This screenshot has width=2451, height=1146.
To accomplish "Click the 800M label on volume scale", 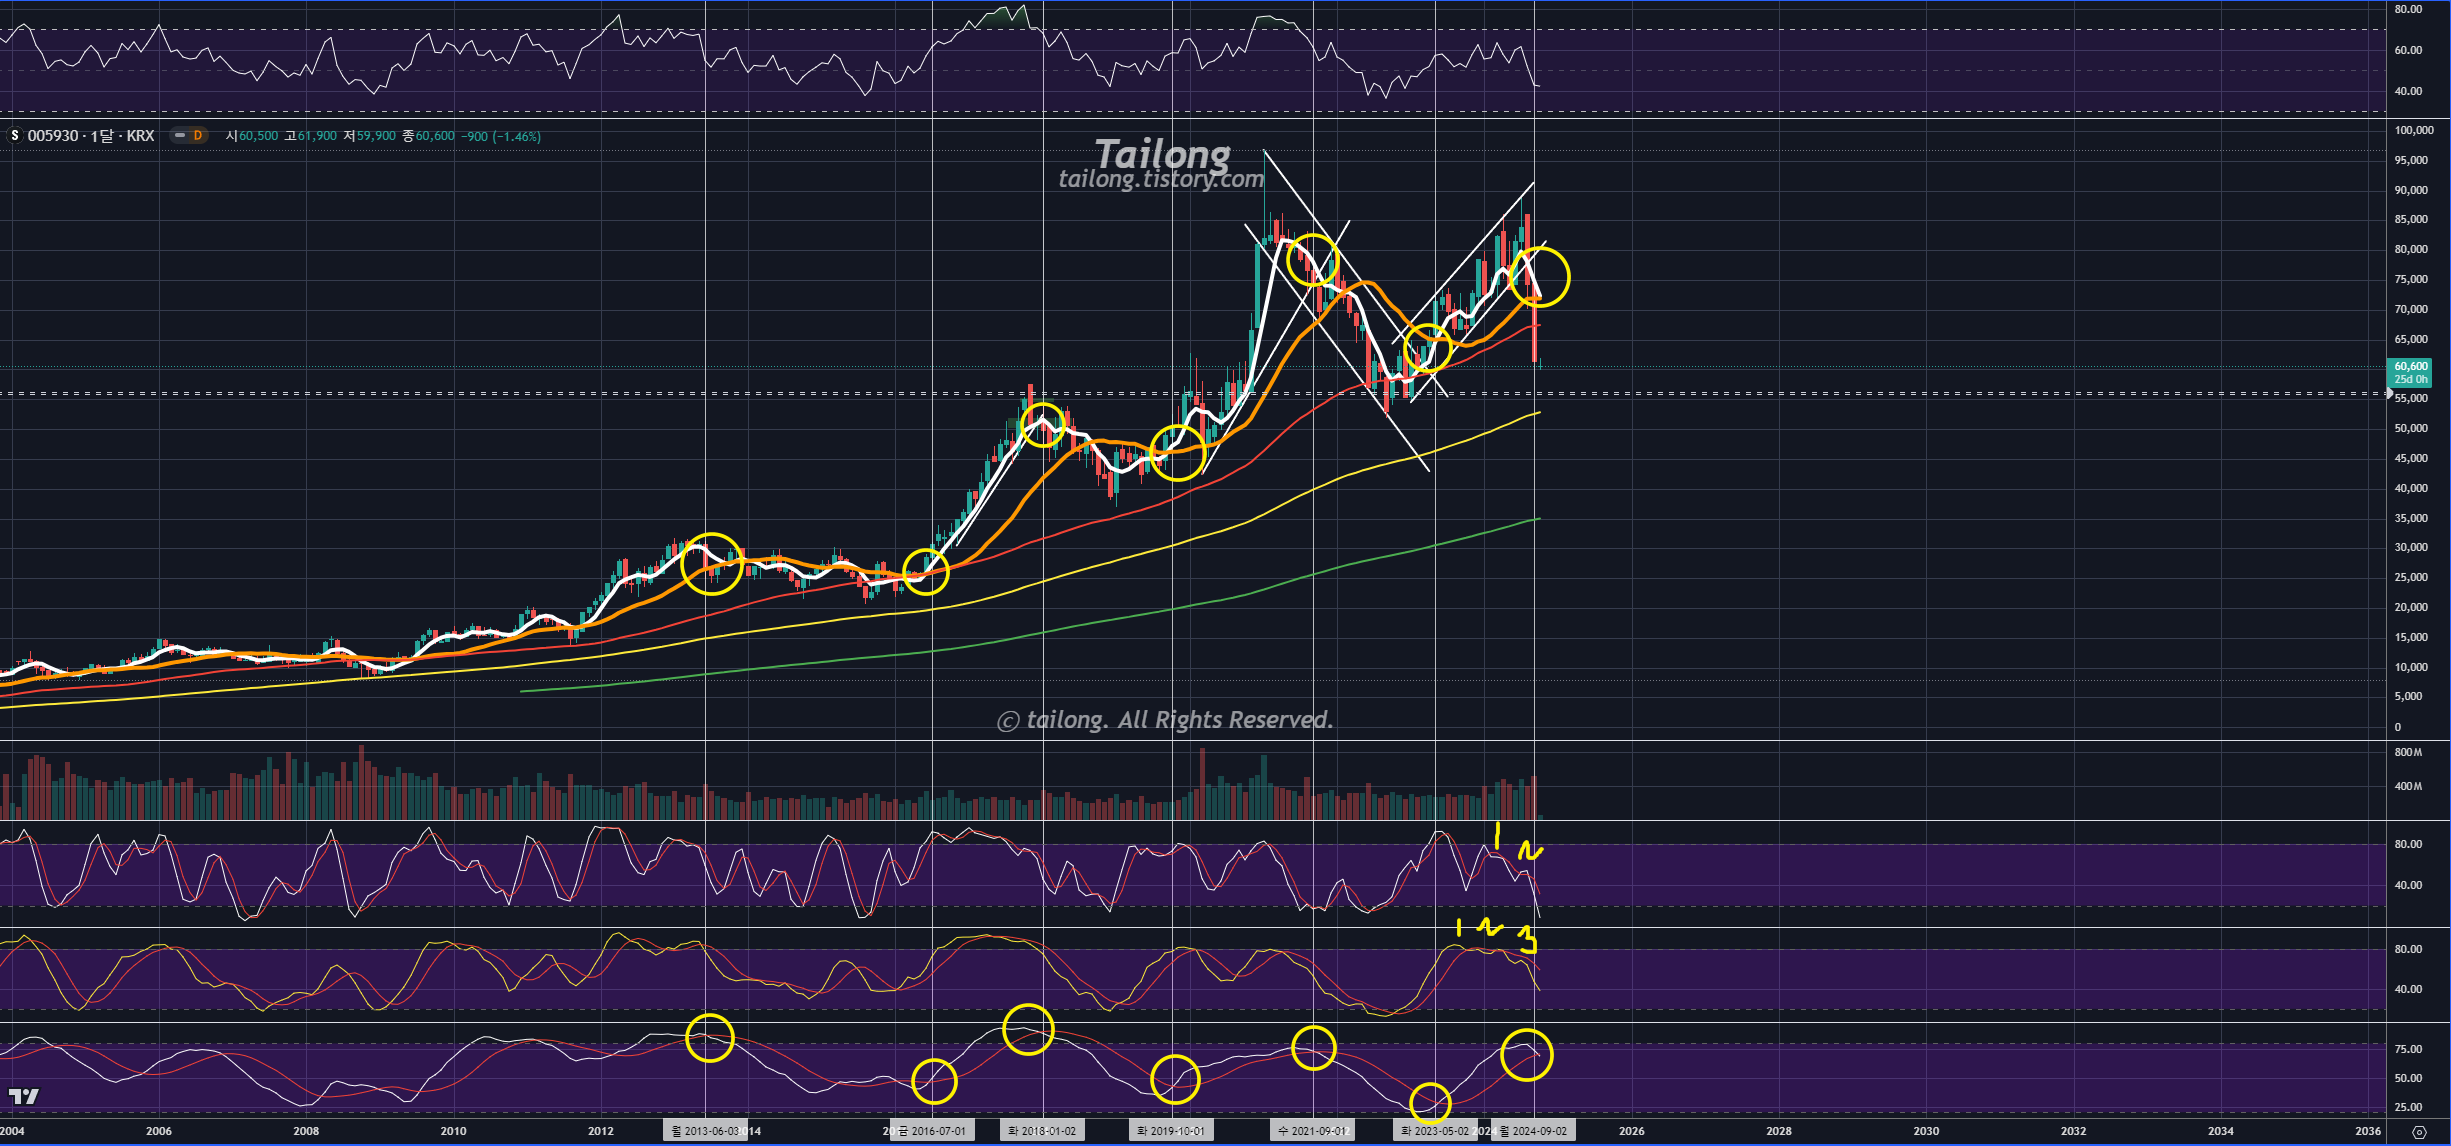I will click(x=2408, y=752).
